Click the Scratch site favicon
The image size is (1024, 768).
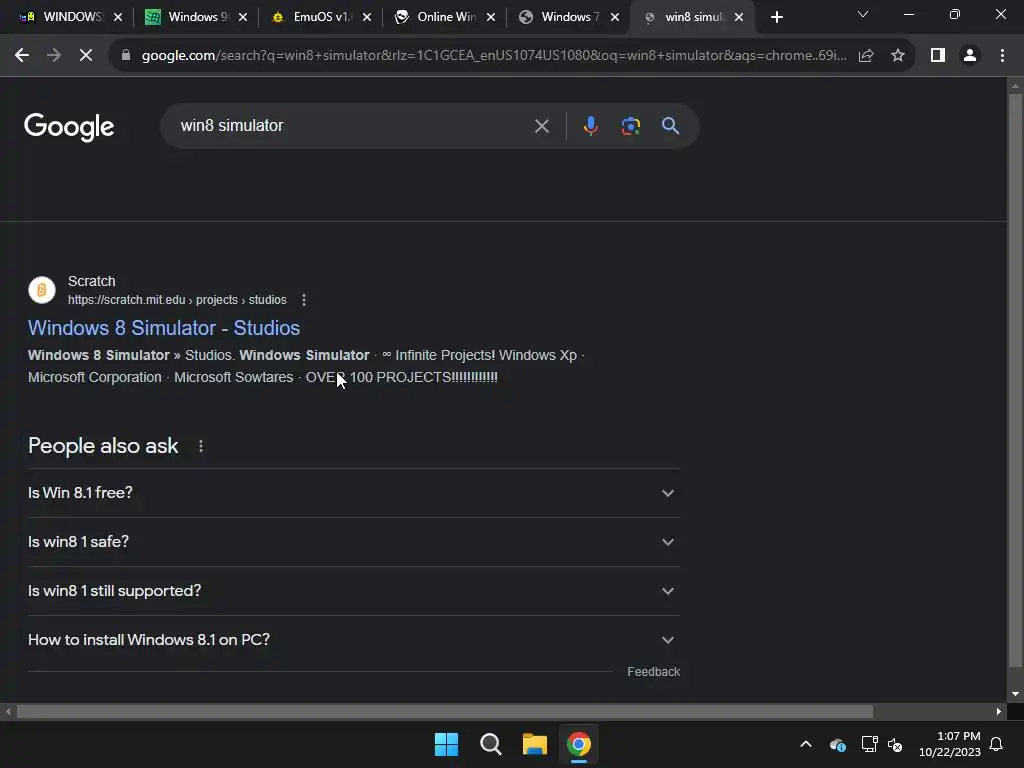pos(42,290)
